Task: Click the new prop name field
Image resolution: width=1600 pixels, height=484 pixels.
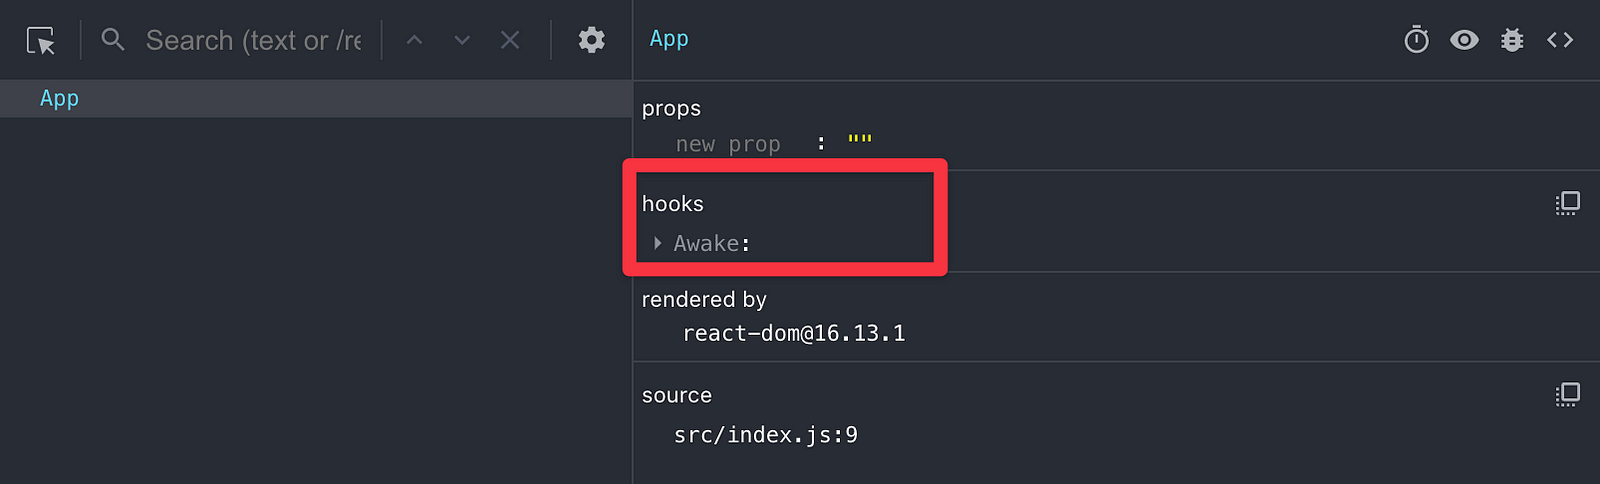Action: pyautogui.click(x=728, y=144)
